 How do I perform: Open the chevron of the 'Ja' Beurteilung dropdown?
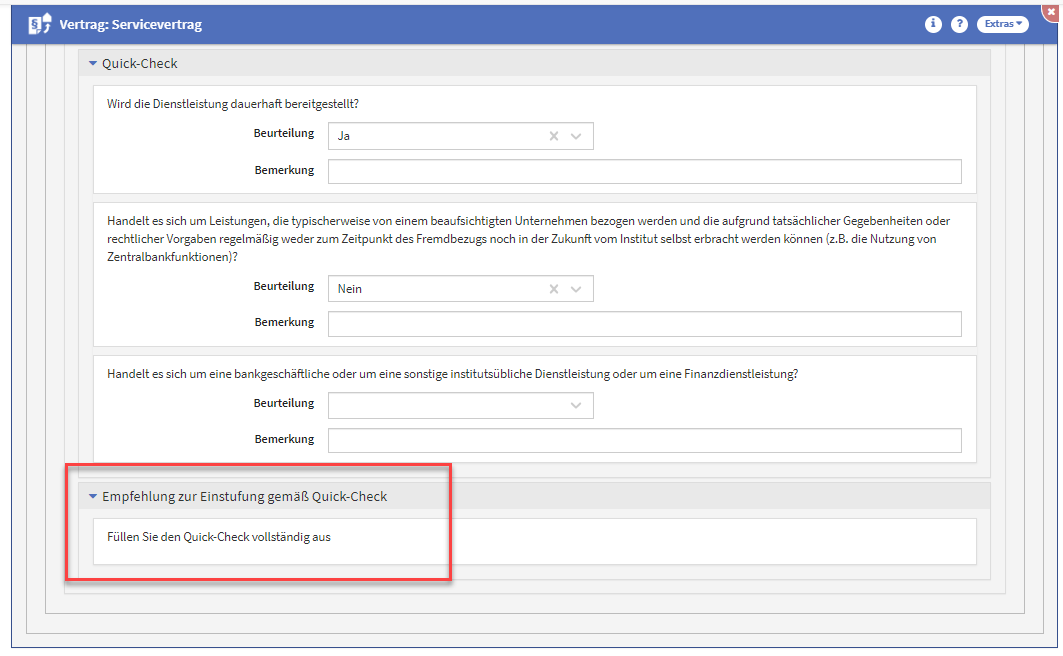coord(576,136)
